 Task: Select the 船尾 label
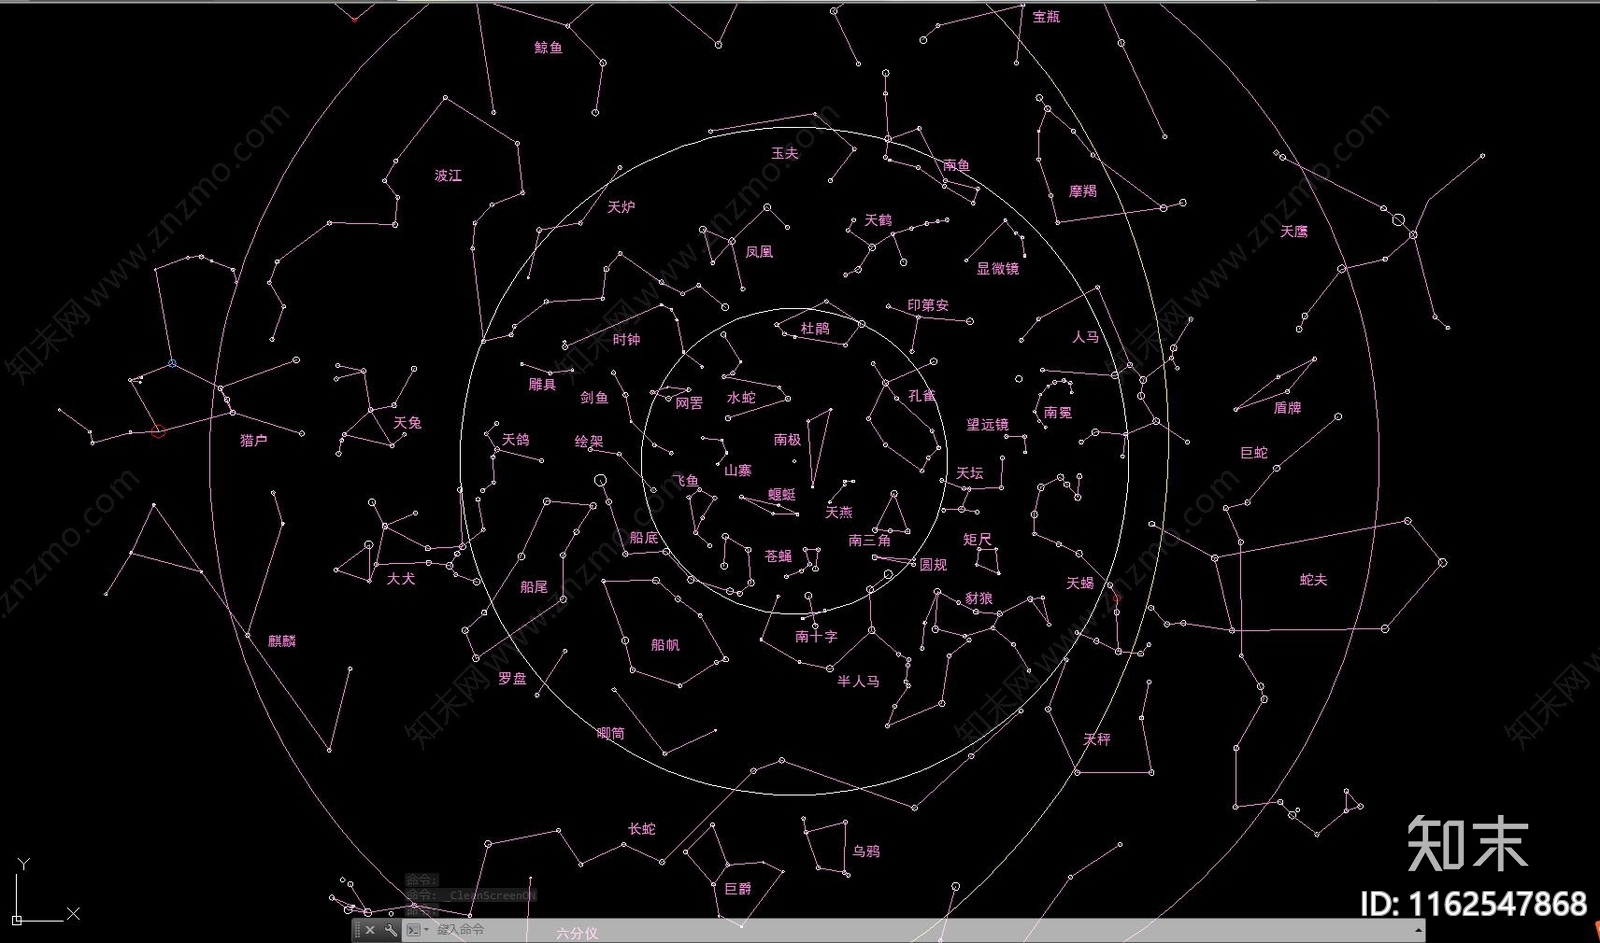pyautogui.click(x=534, y=587)
